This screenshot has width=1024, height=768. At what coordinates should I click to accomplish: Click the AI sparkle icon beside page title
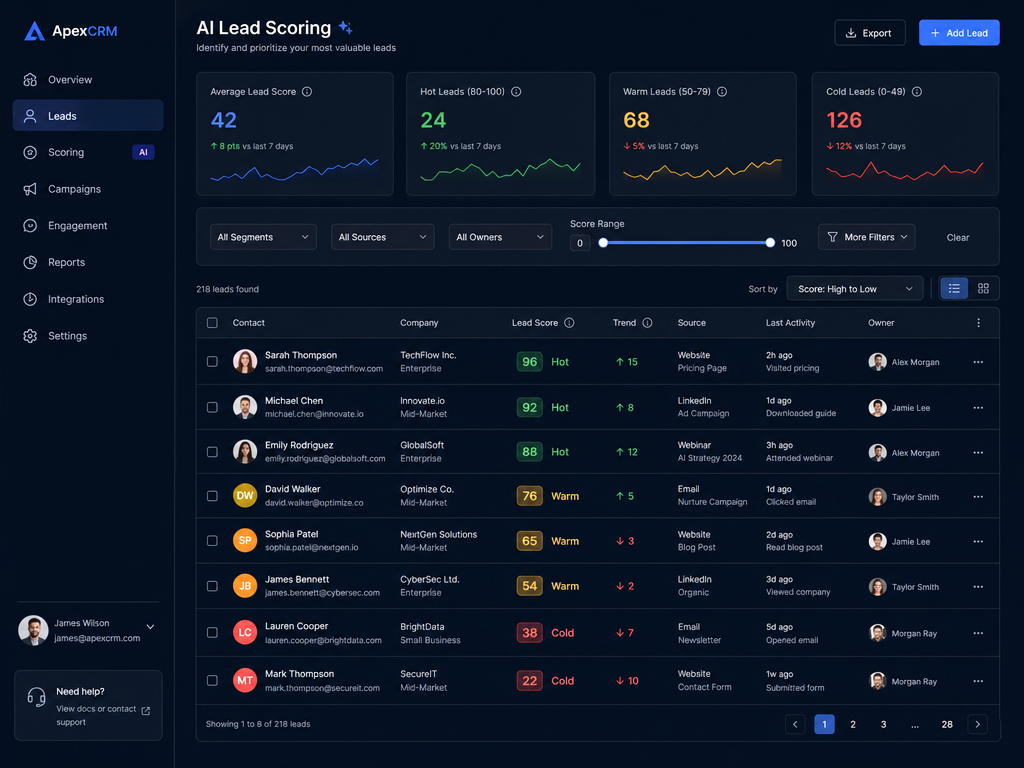pyautogui.click(x=345, y=27)
